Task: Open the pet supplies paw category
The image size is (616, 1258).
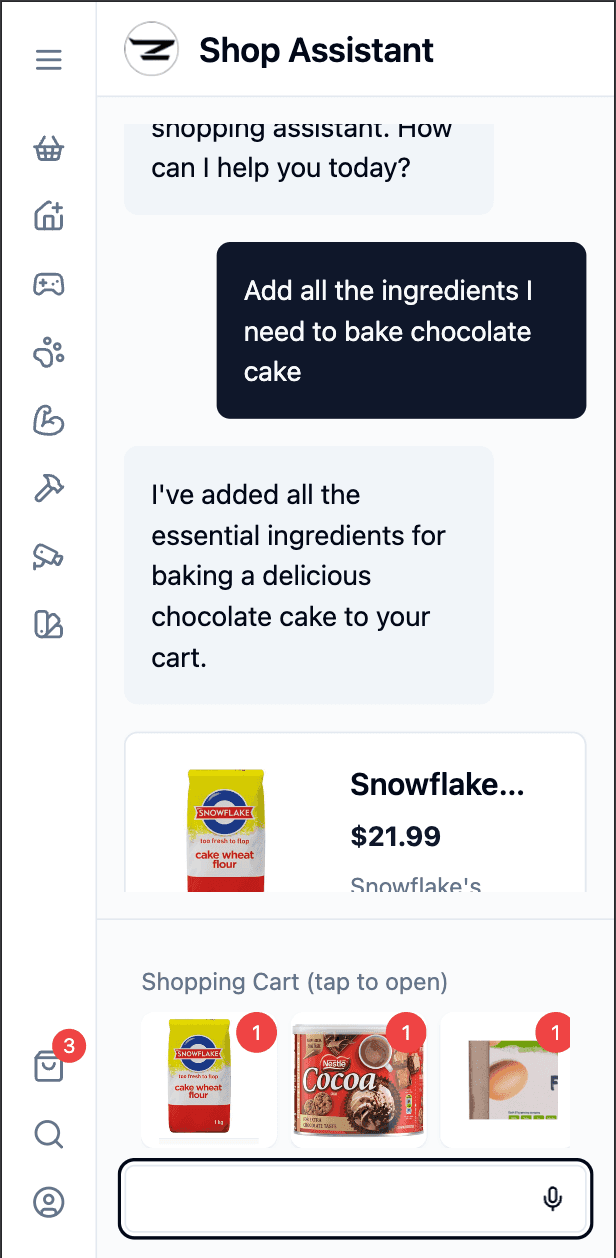Action: [x=48, y=353]
